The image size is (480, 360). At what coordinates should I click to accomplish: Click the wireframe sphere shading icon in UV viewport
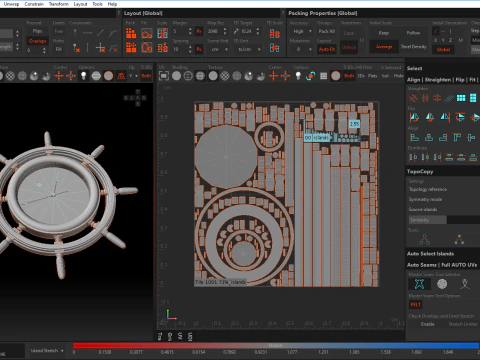[188, 76]
